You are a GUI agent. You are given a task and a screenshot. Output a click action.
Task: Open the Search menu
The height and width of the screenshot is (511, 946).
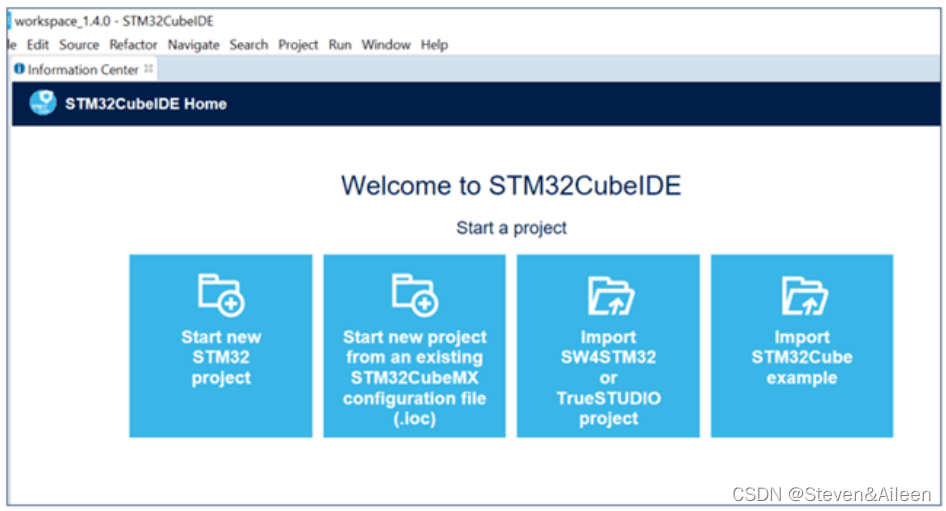(249, 45)
